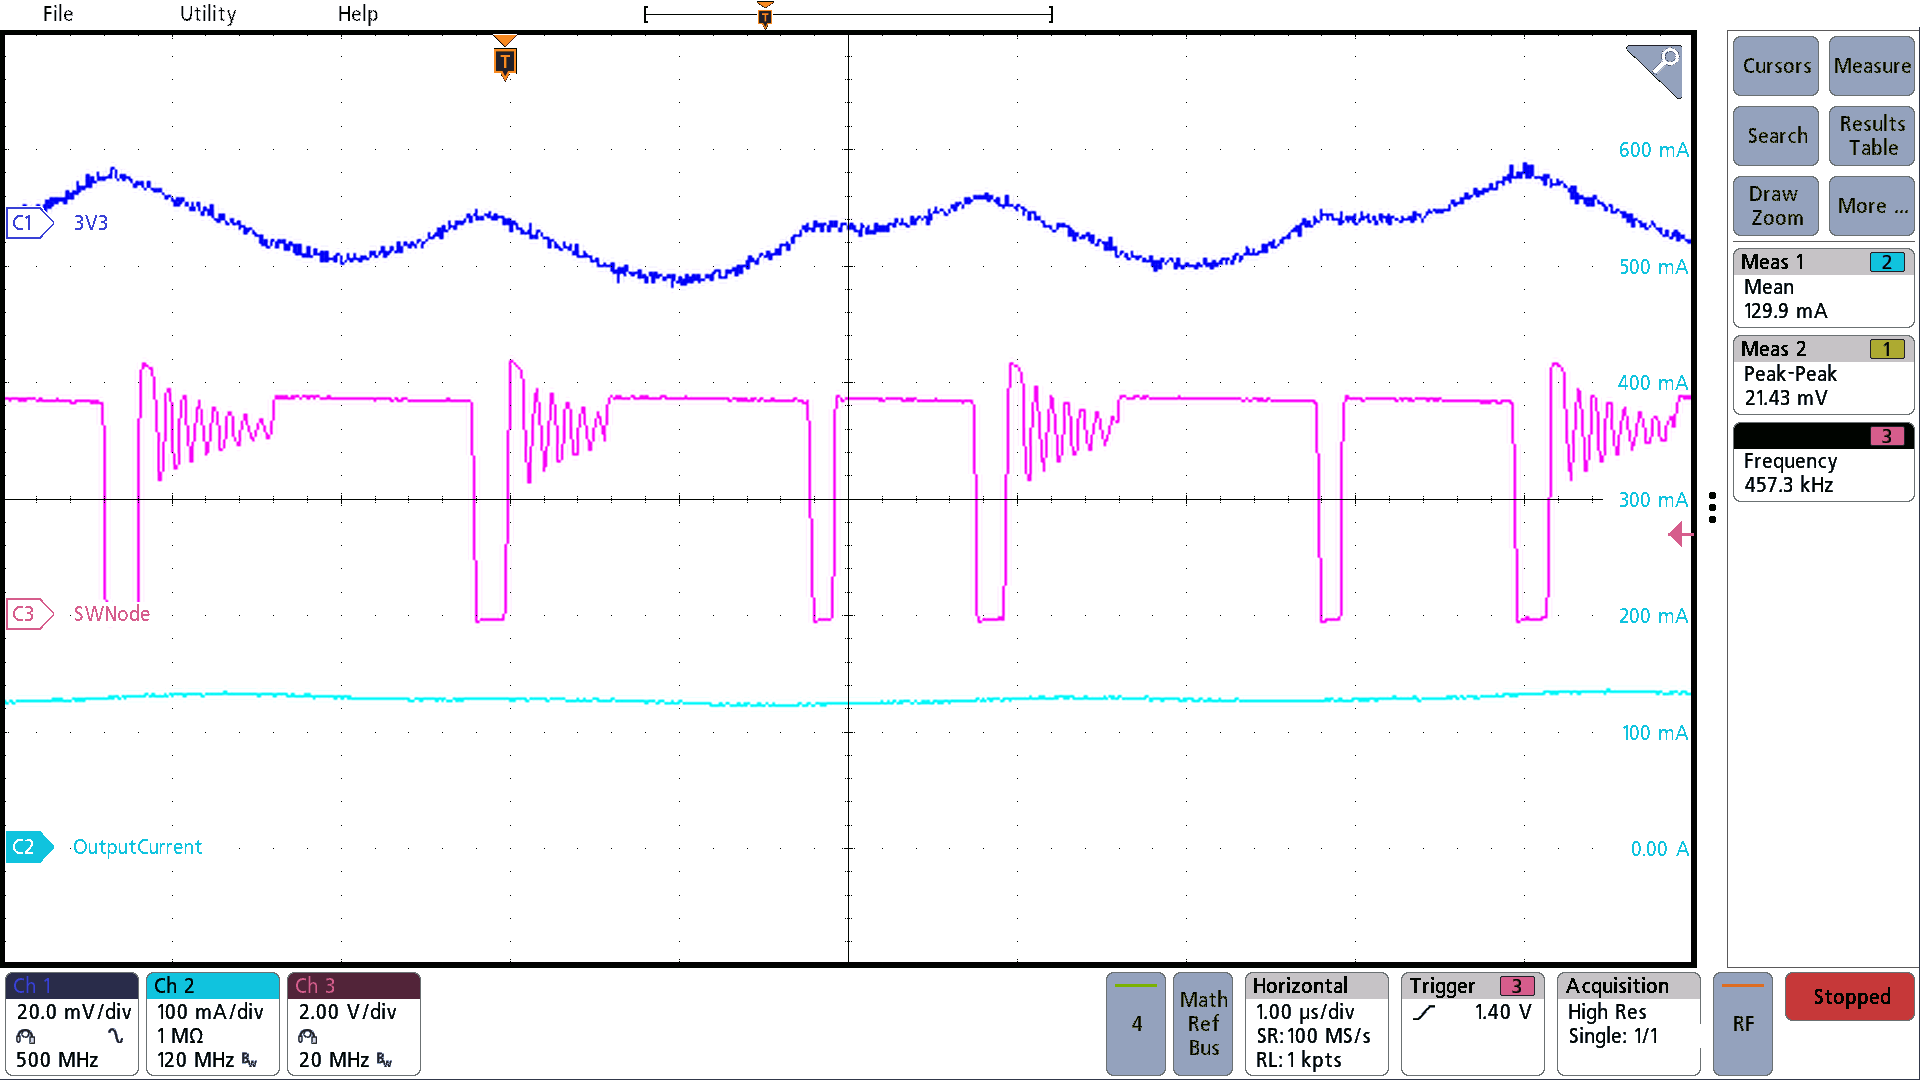Open the Utility menu

[x=207, y=14]
